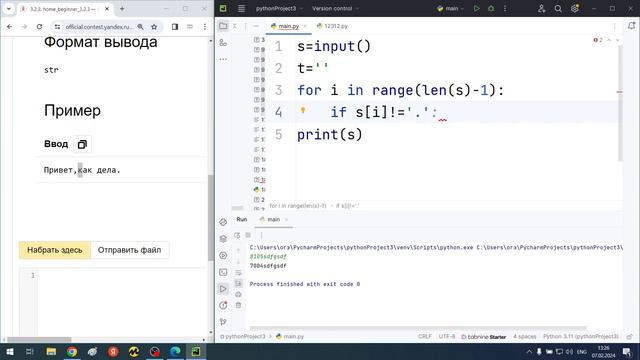Toggle soft-wrap in Run console

(238, 272)
